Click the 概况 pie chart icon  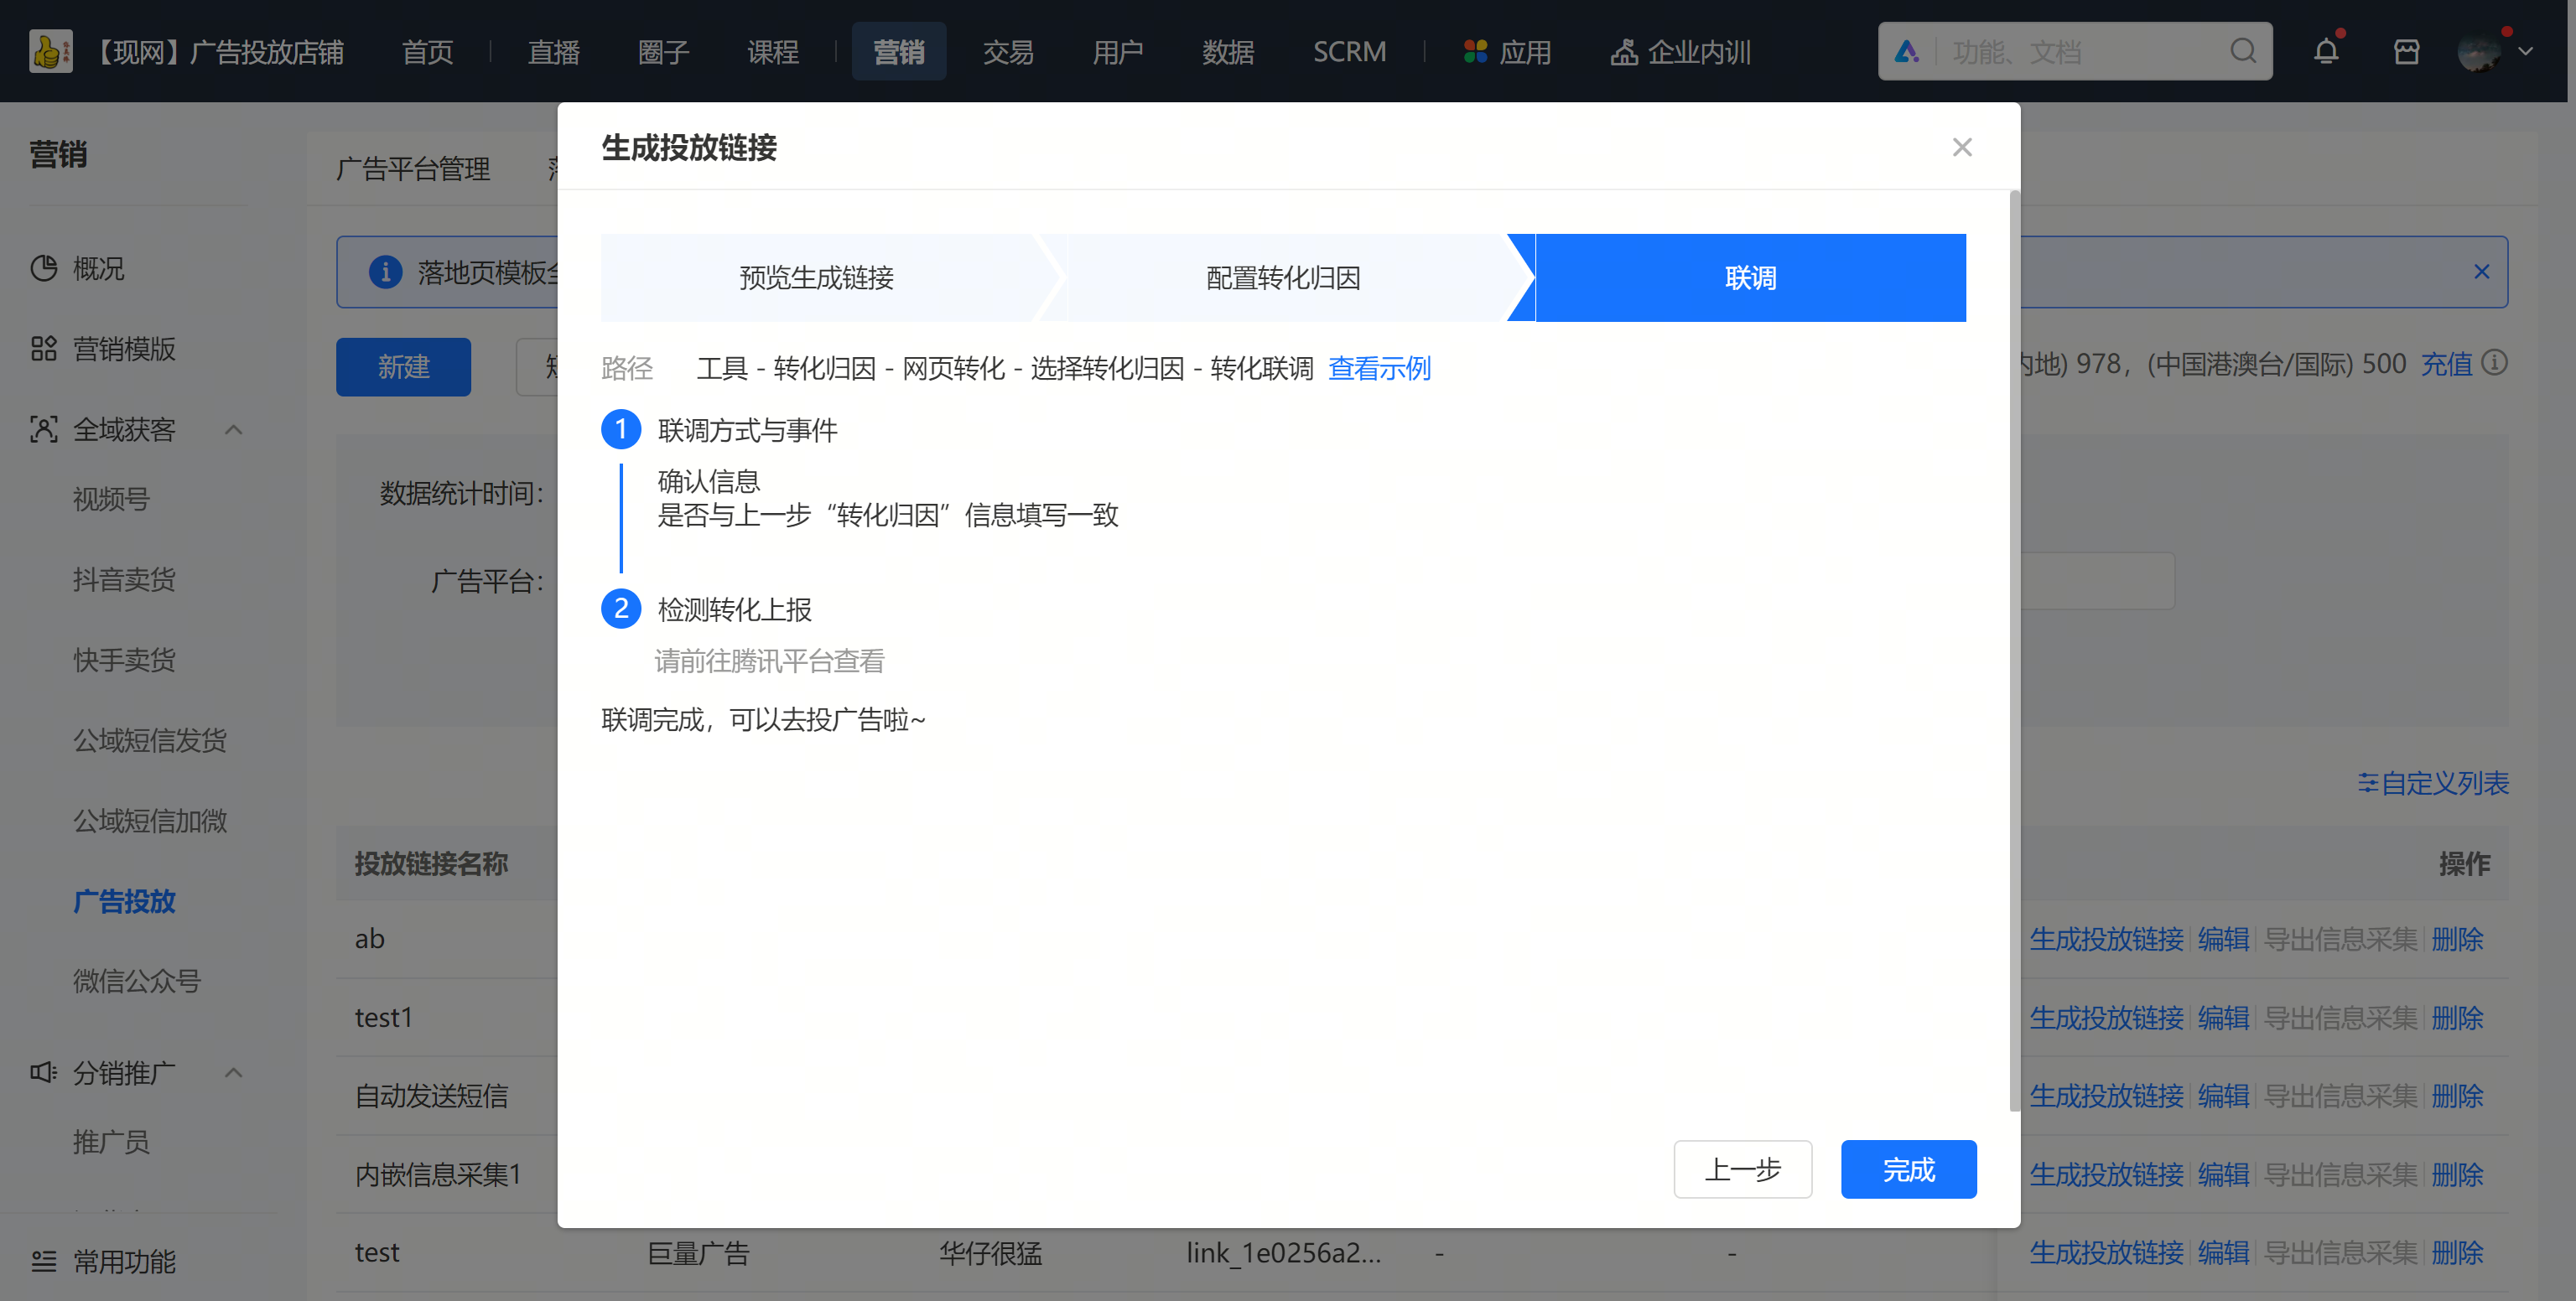coord(44,268)
